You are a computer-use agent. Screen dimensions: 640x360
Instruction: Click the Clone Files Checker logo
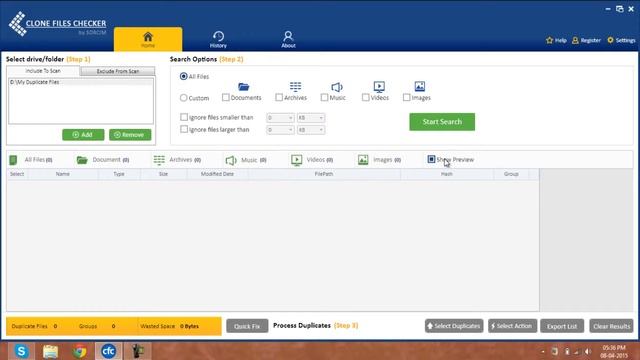click(57, 24)
